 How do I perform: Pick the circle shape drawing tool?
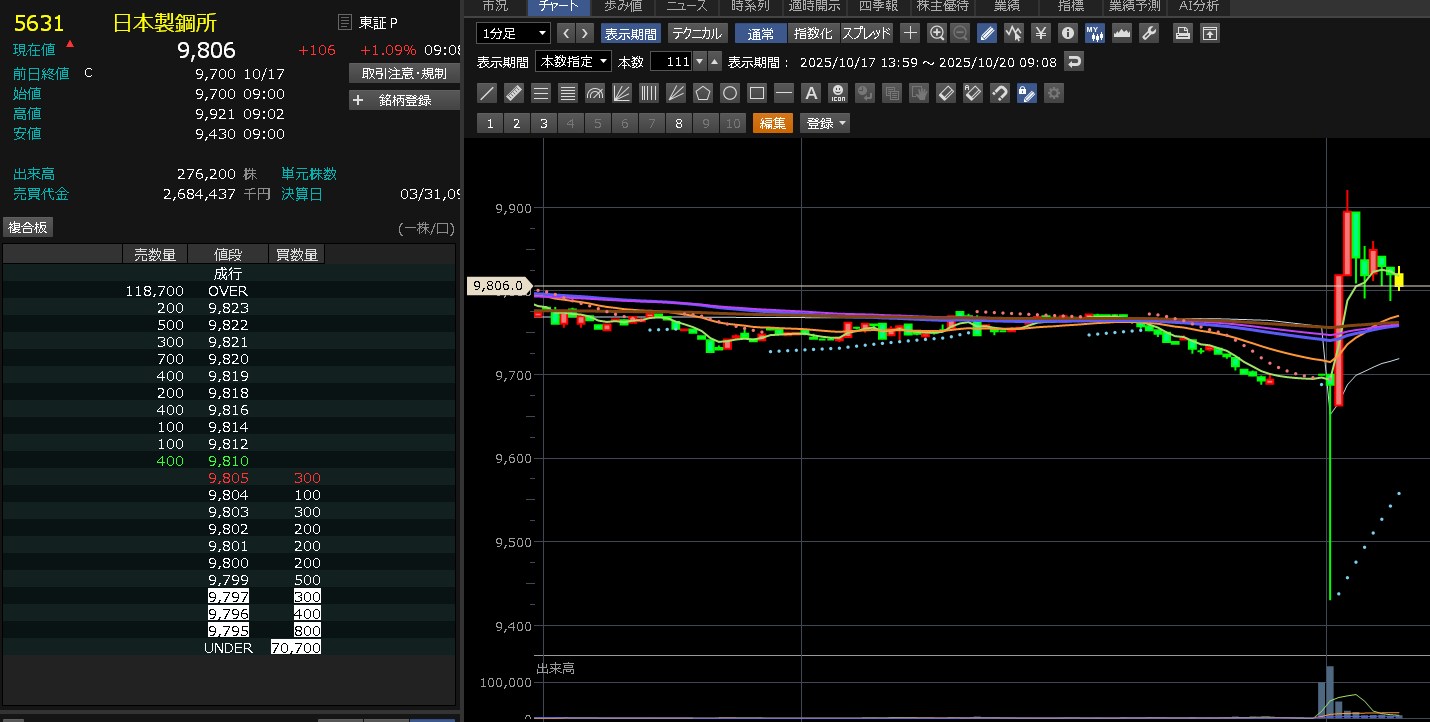(730, 93)
